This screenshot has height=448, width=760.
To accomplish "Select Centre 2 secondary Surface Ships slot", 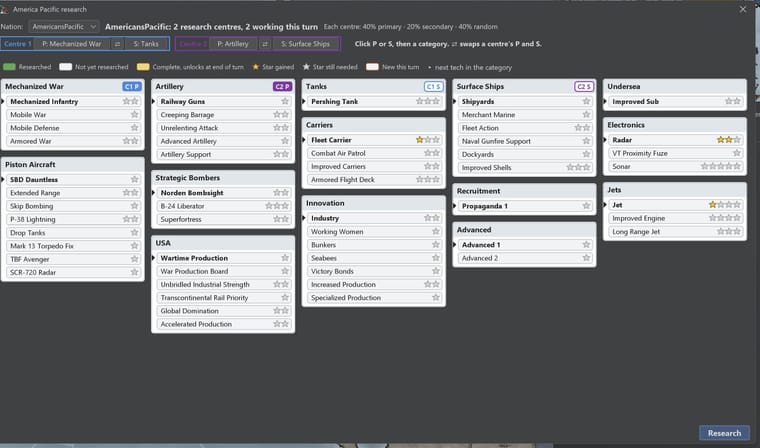I will 305,44.
